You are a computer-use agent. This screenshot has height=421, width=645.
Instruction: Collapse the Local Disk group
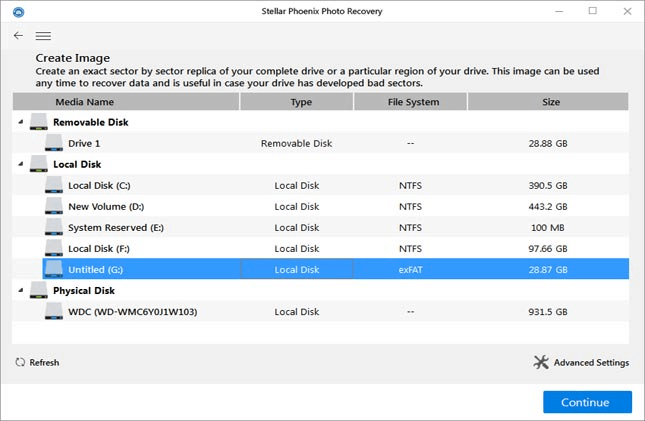pos(21,164)
